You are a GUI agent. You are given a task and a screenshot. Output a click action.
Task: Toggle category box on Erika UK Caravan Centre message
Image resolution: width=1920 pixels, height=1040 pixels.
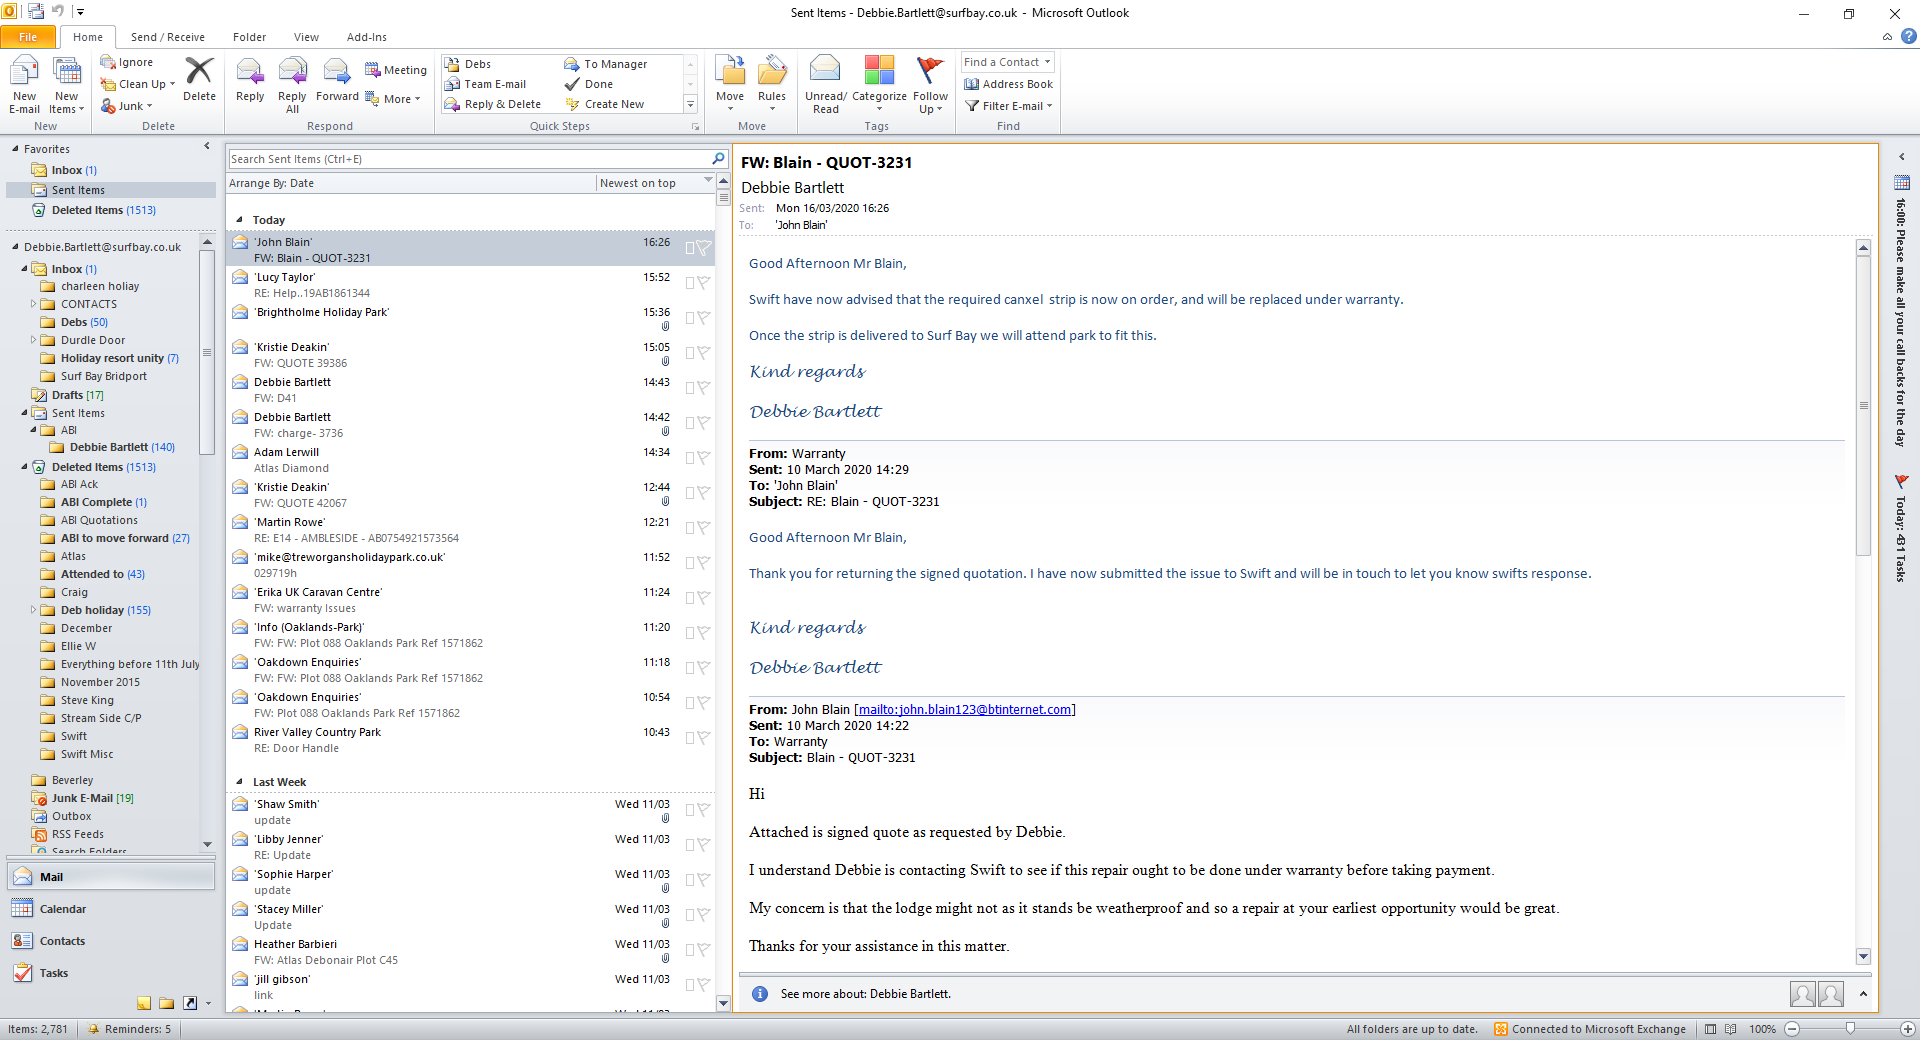(690, 597)
